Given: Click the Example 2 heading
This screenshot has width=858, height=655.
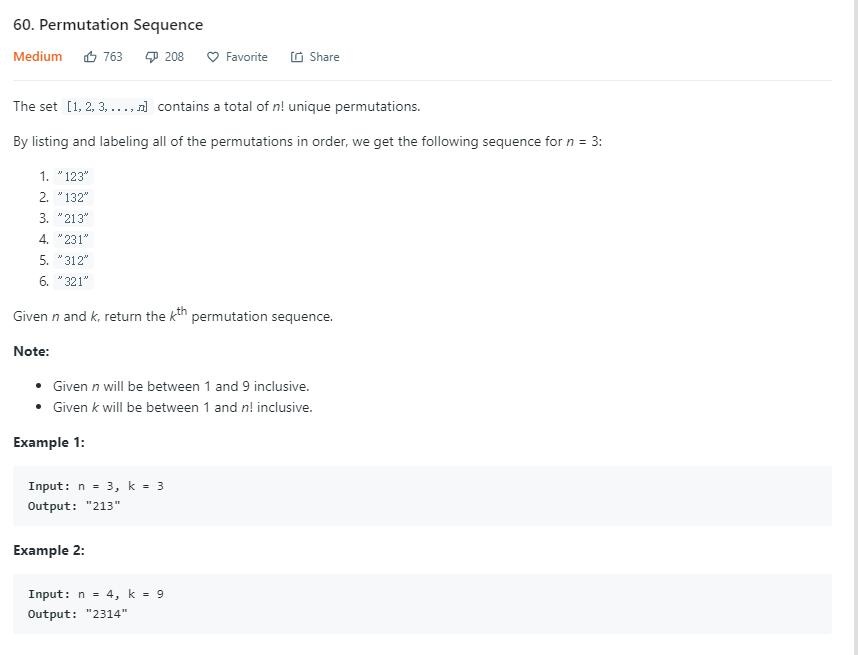Looking at the screenshot, I should coord(49,550).
